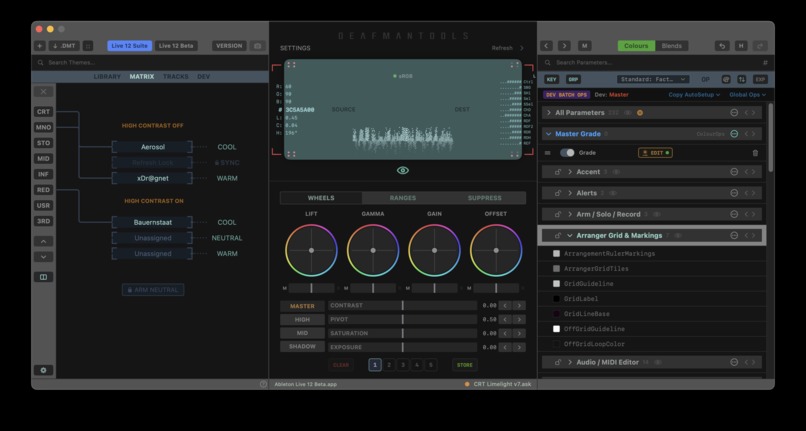Select the Aerosol theme slot

coord(153,147)
